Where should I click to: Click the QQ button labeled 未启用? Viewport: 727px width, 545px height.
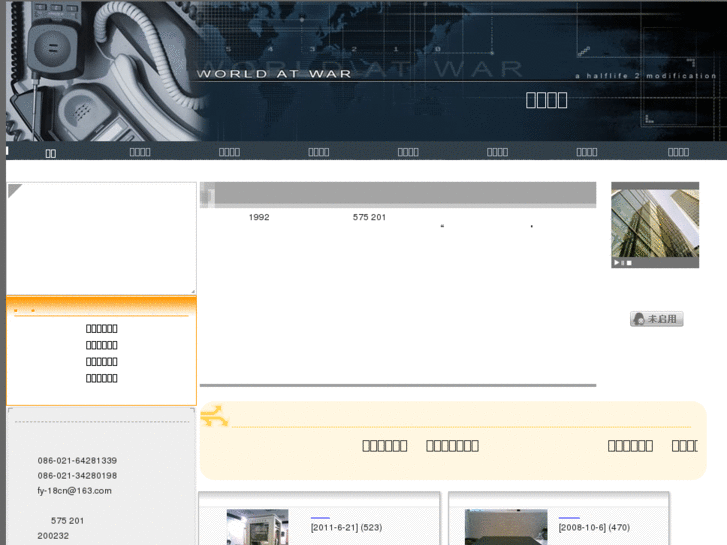(x=657, y=319)
